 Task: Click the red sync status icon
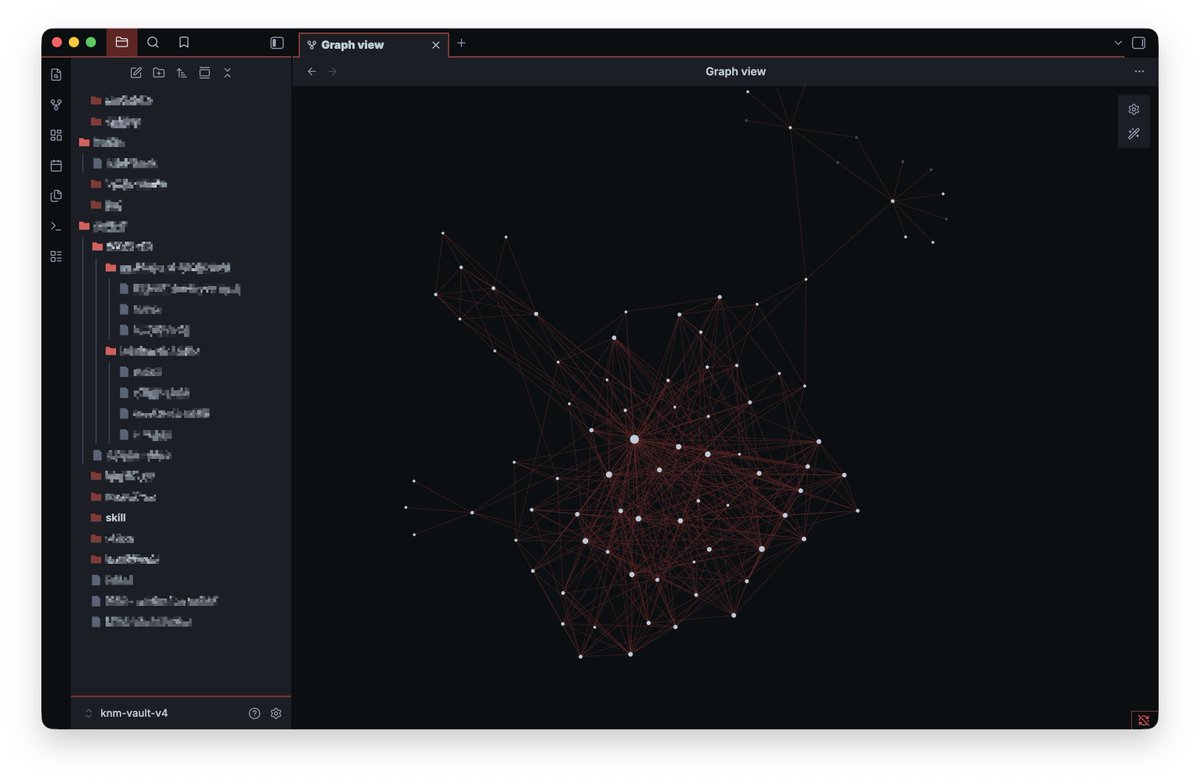[1144, 720]
